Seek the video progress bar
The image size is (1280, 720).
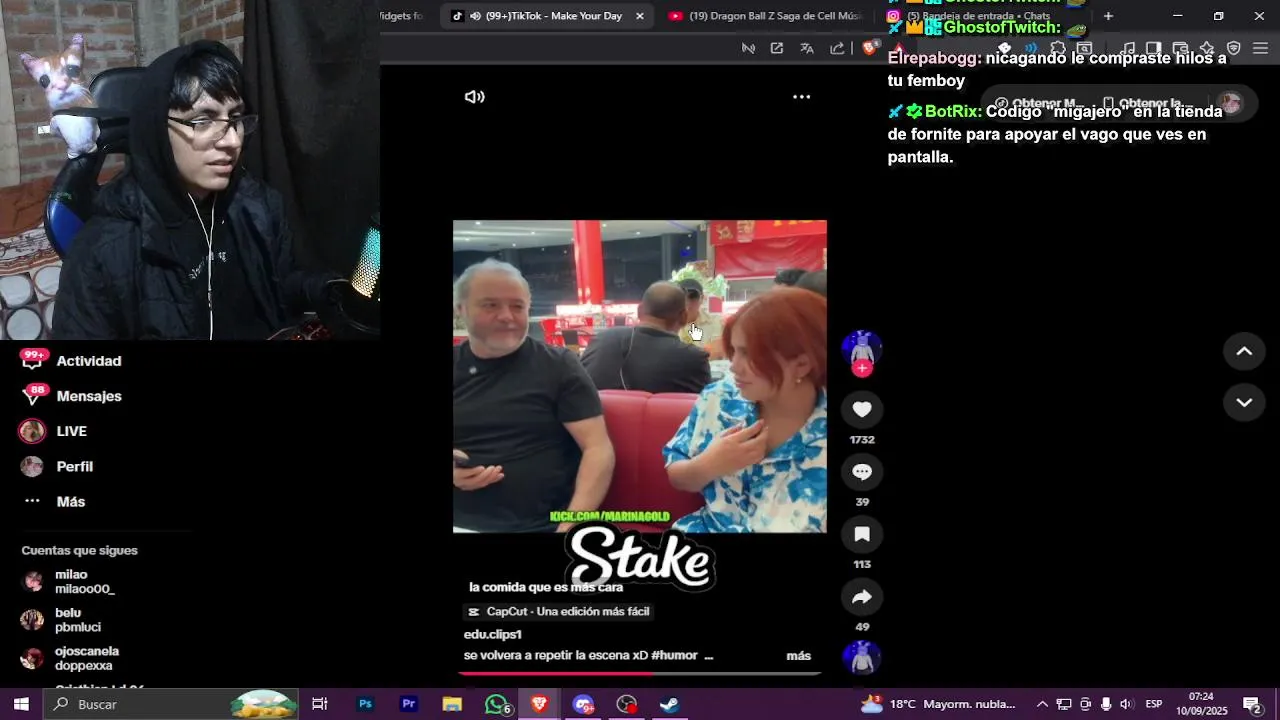640,673
